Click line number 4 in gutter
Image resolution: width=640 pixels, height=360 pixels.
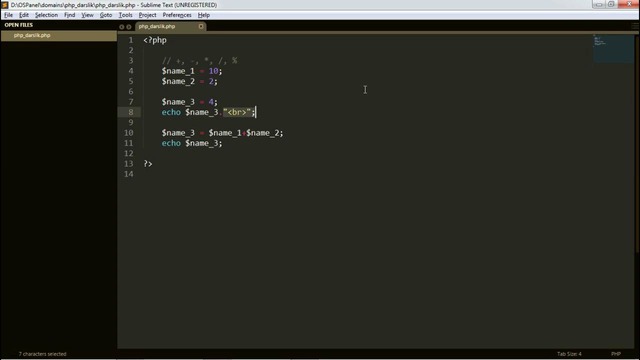131,71
